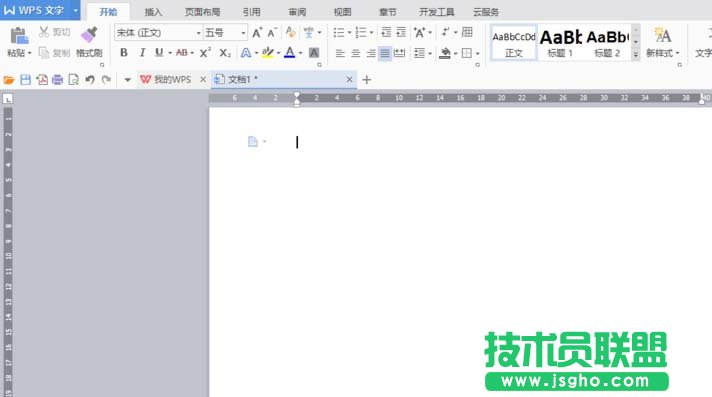Open the font size dropdown 五号
This screenshot has width=712, height=397.
click(x=243, y=33)
